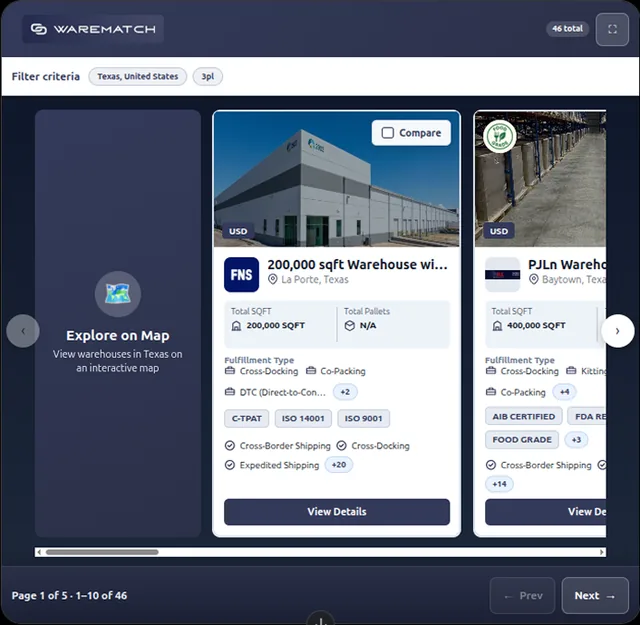Select the FOOD GRADE tag

(522, 440)
